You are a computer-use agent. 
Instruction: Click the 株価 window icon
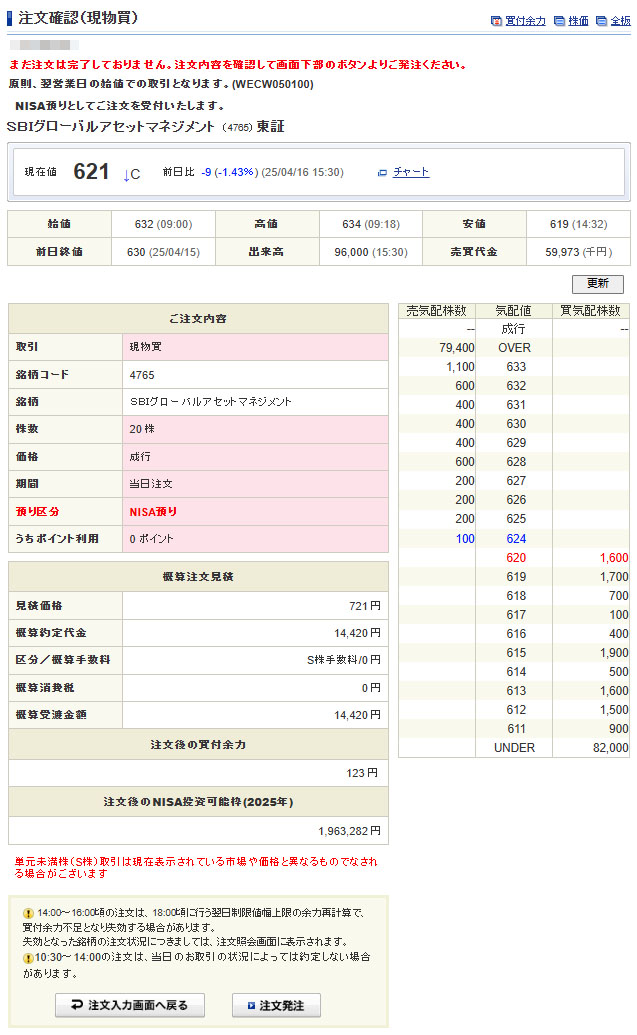(x=559, y=21)
